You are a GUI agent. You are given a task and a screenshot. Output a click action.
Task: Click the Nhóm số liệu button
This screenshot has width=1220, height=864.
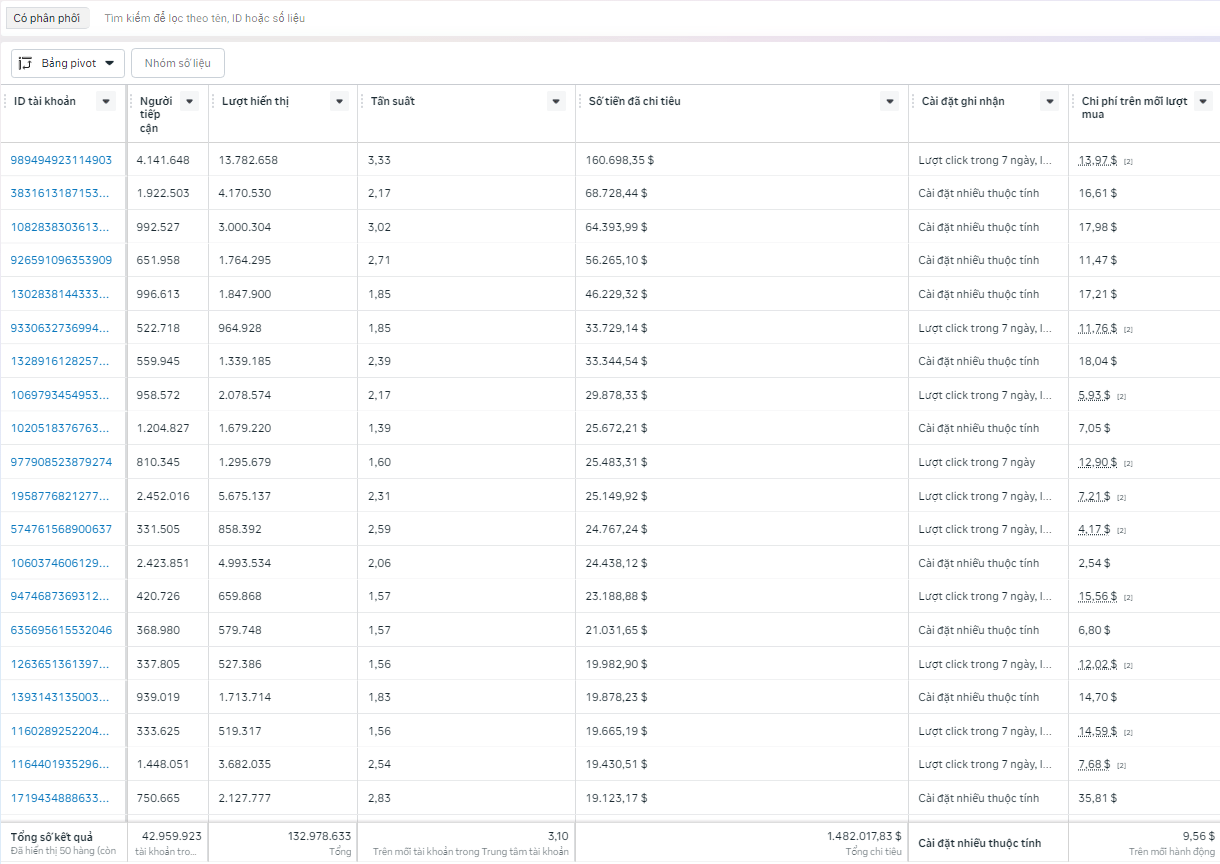[x=178, y=63]
